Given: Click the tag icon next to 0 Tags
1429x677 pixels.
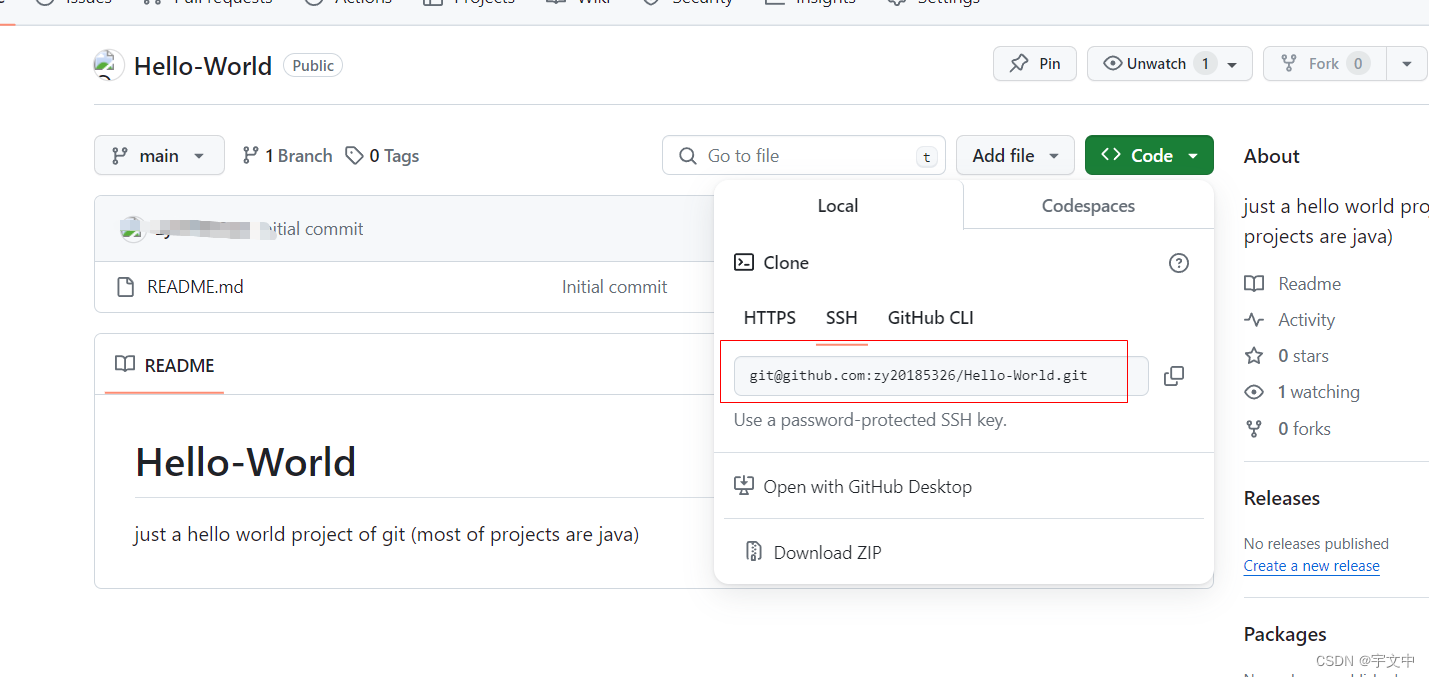Looking at the screenshot, I should click(x=354, y=155).
